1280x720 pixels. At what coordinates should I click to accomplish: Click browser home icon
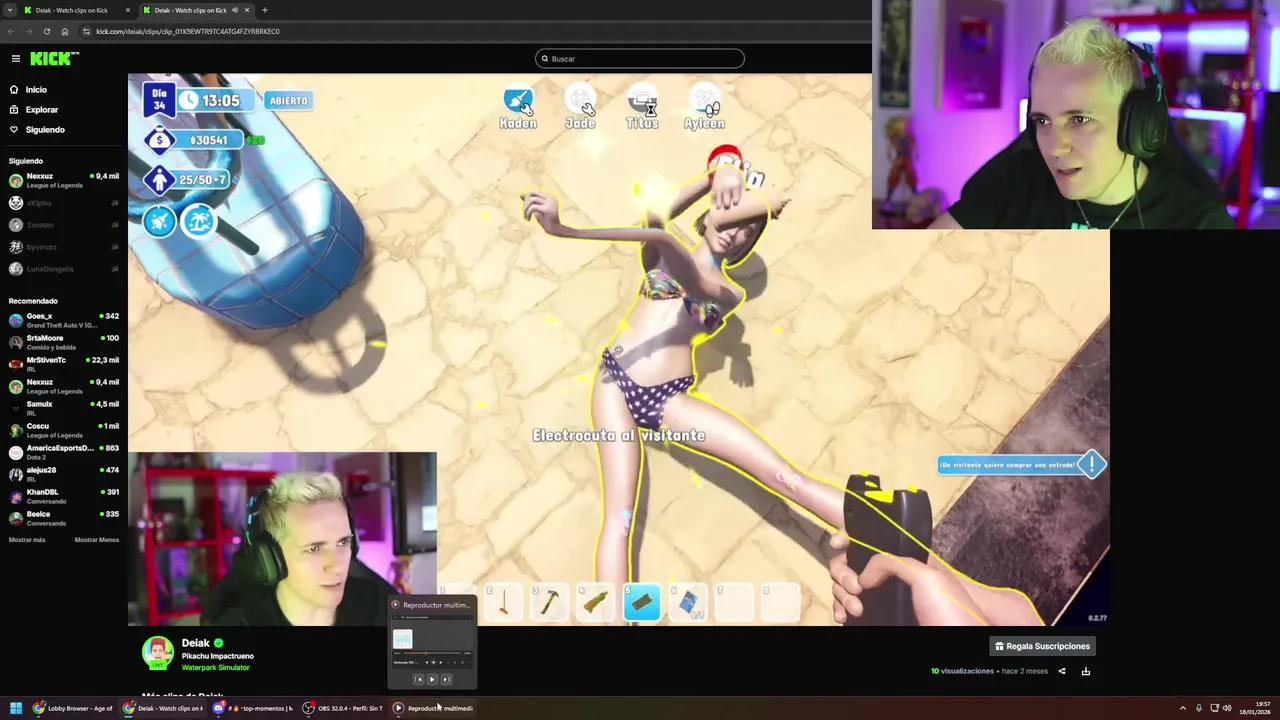click(64, 31)
